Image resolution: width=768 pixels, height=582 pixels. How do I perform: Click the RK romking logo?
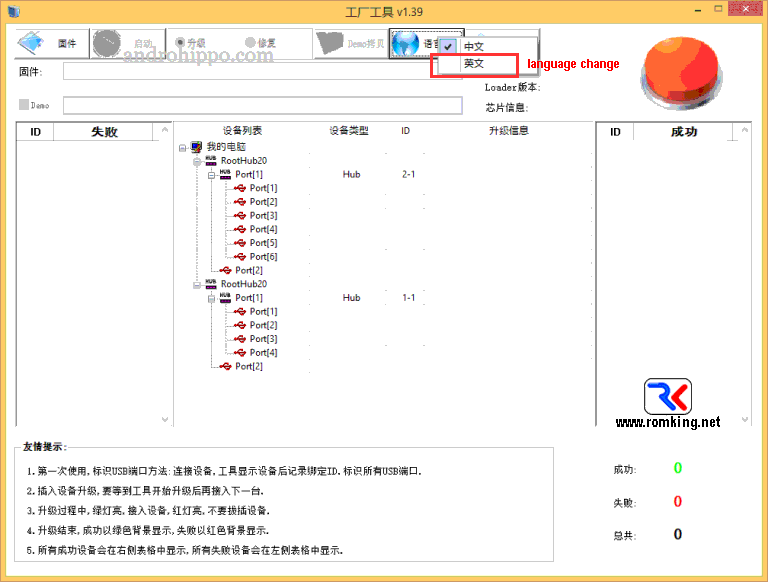(x=668, y=396)
